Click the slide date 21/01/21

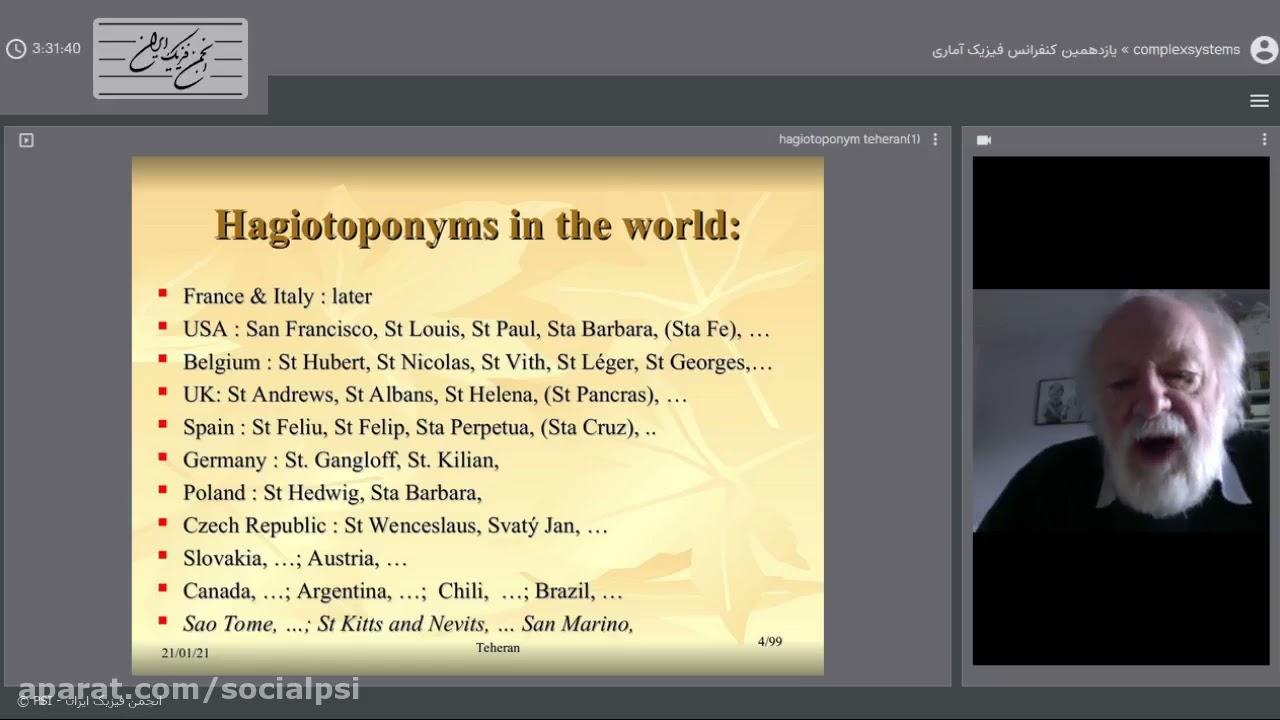[185, 653]
